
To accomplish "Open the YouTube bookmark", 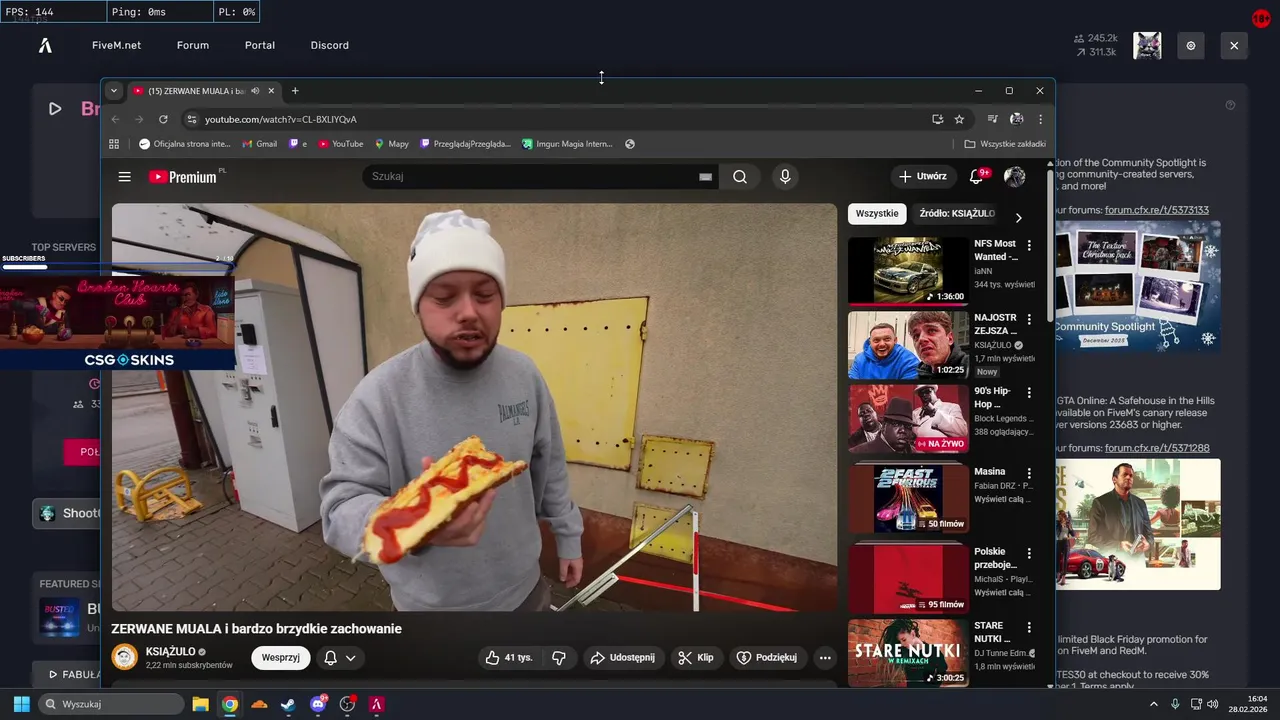I will (340, 144).
